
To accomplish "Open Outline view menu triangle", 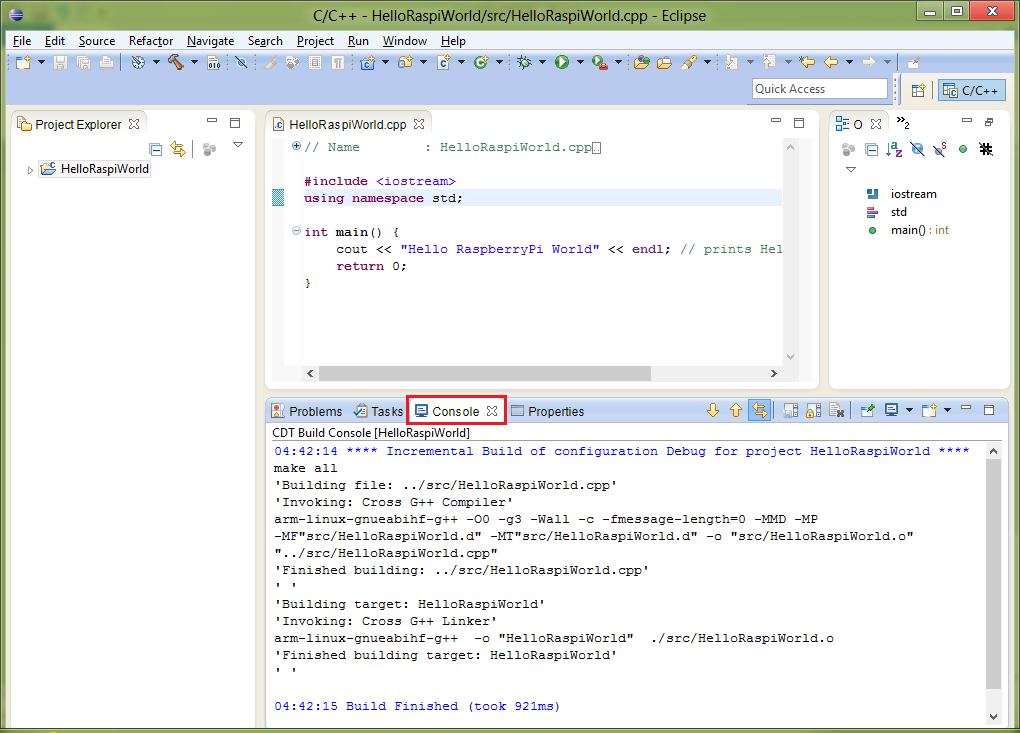I will [851, 170].
